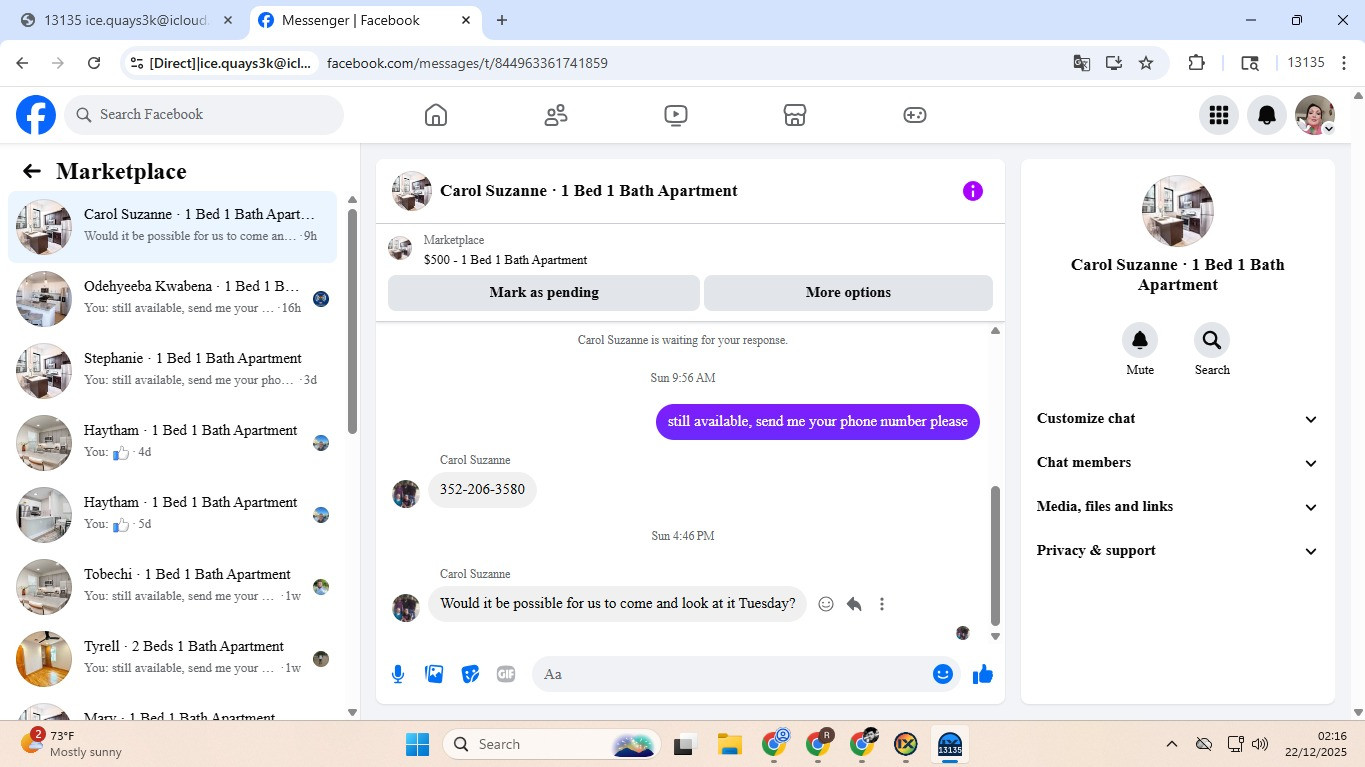
Task: Open the Stephanie conversation
Action: [172, 371]
